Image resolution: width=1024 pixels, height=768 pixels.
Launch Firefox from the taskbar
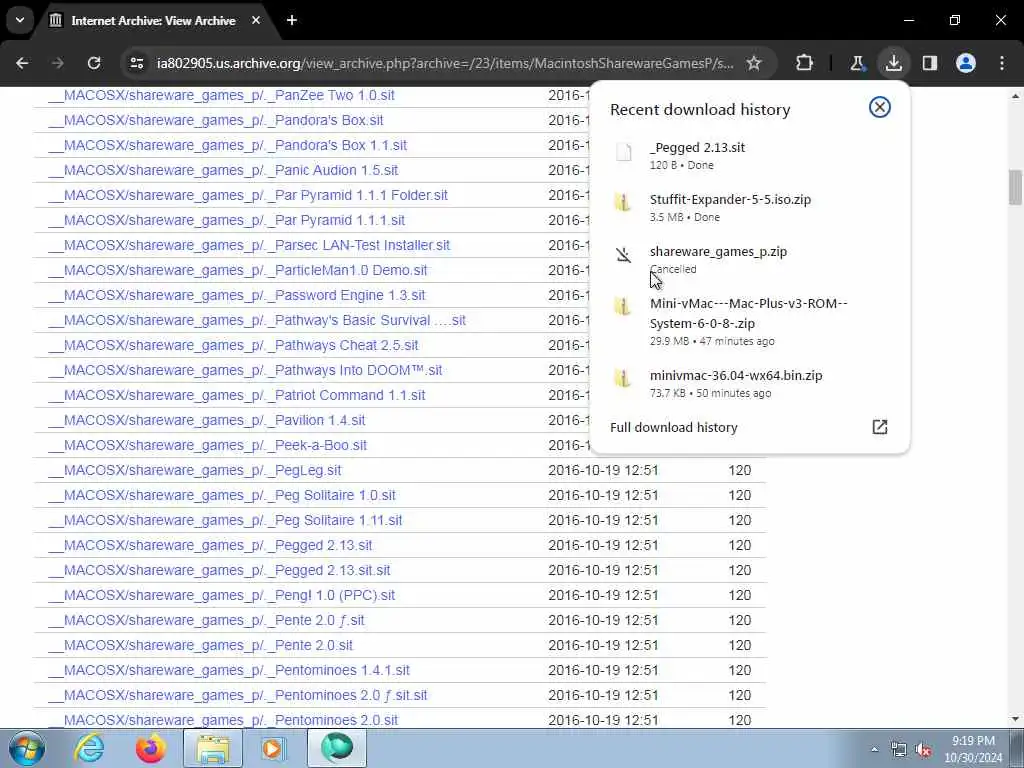tap(151, 748)
